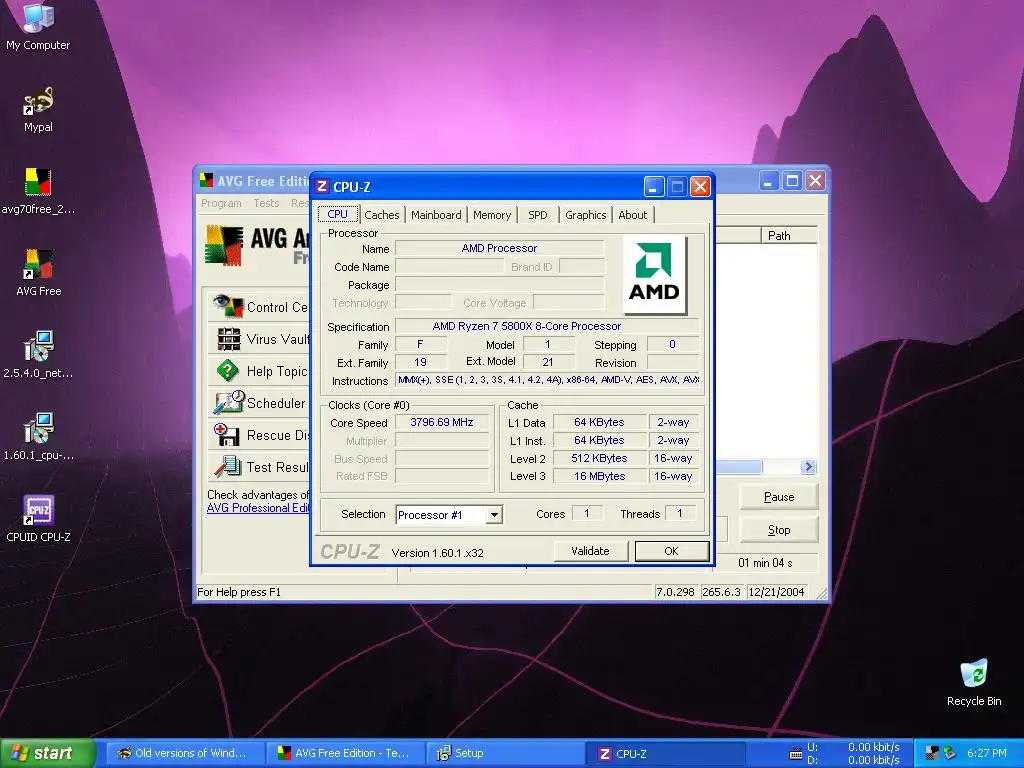Open AVG Control Center eye icon
The width and height of the screenshot is (1024, 768).
(228, 306)
